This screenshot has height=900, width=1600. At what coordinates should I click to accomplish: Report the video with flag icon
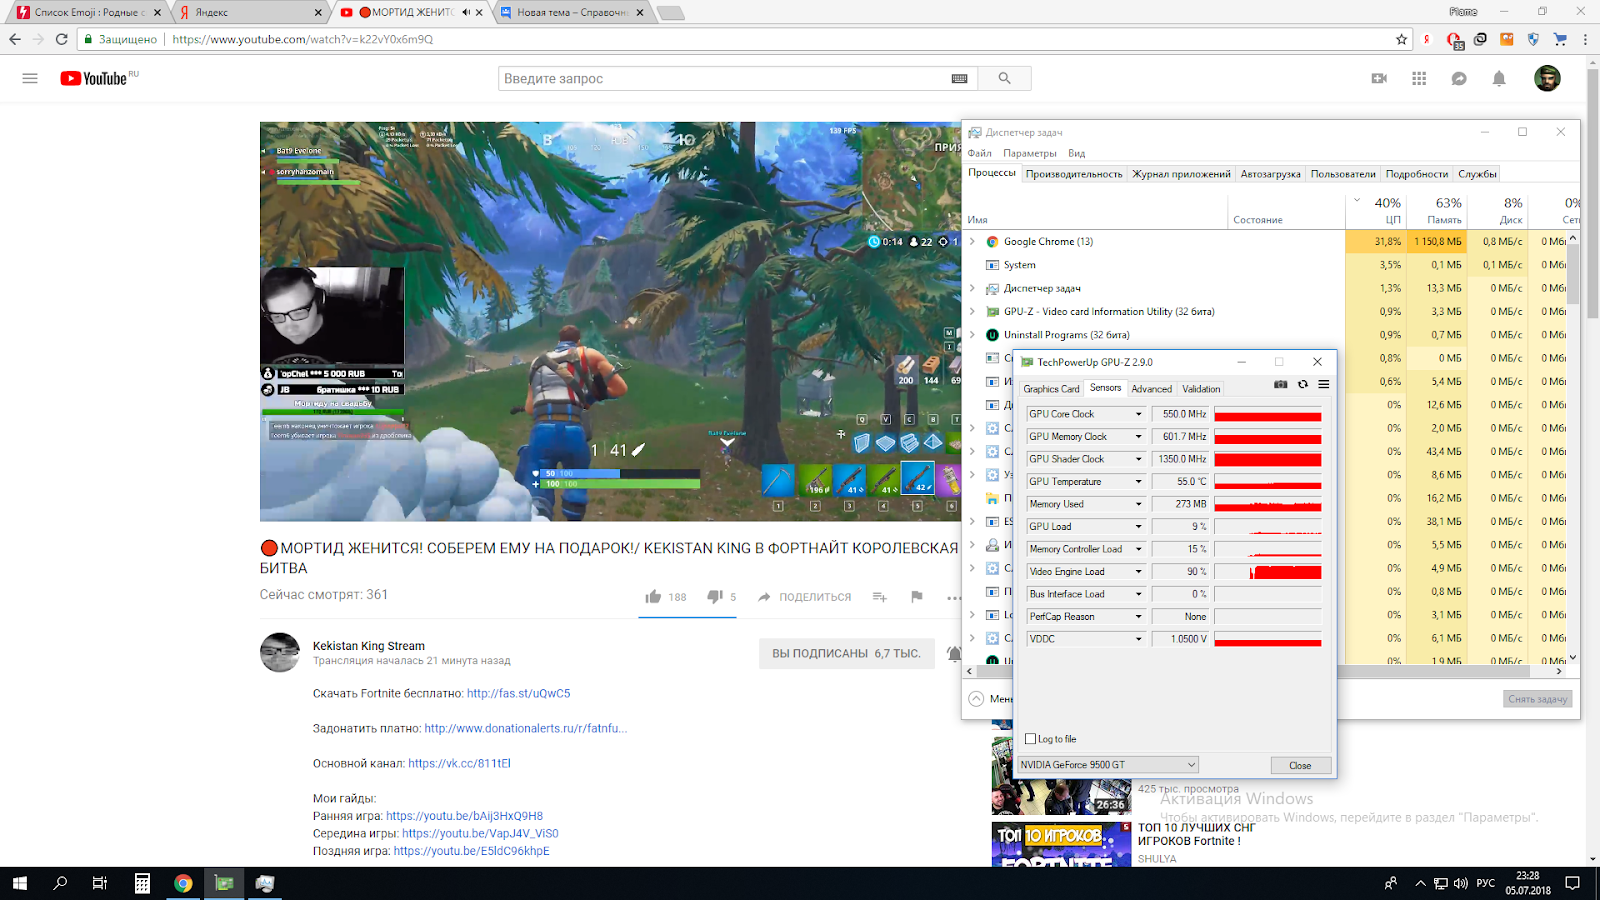click(x=917, y=597)
